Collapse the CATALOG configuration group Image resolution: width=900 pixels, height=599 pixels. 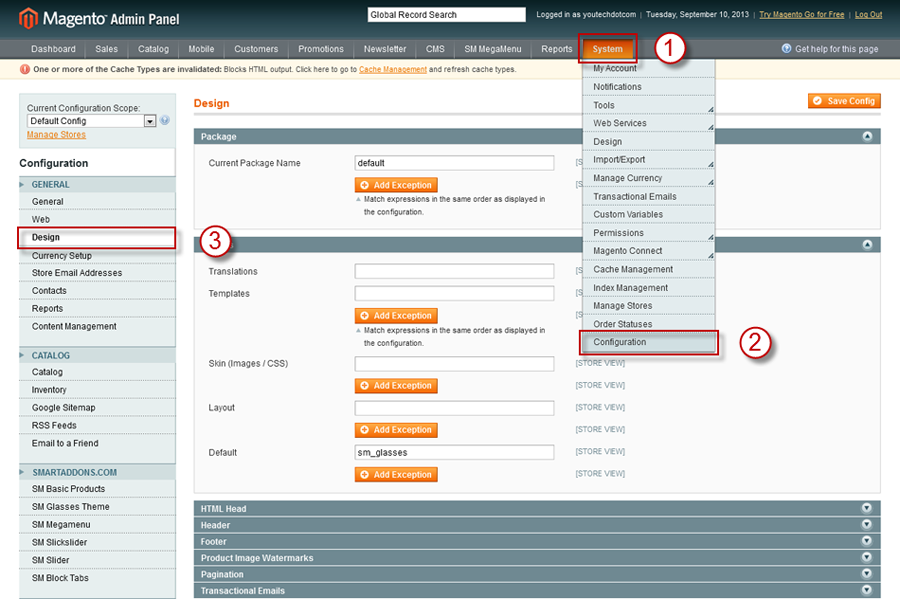(97, 355)
